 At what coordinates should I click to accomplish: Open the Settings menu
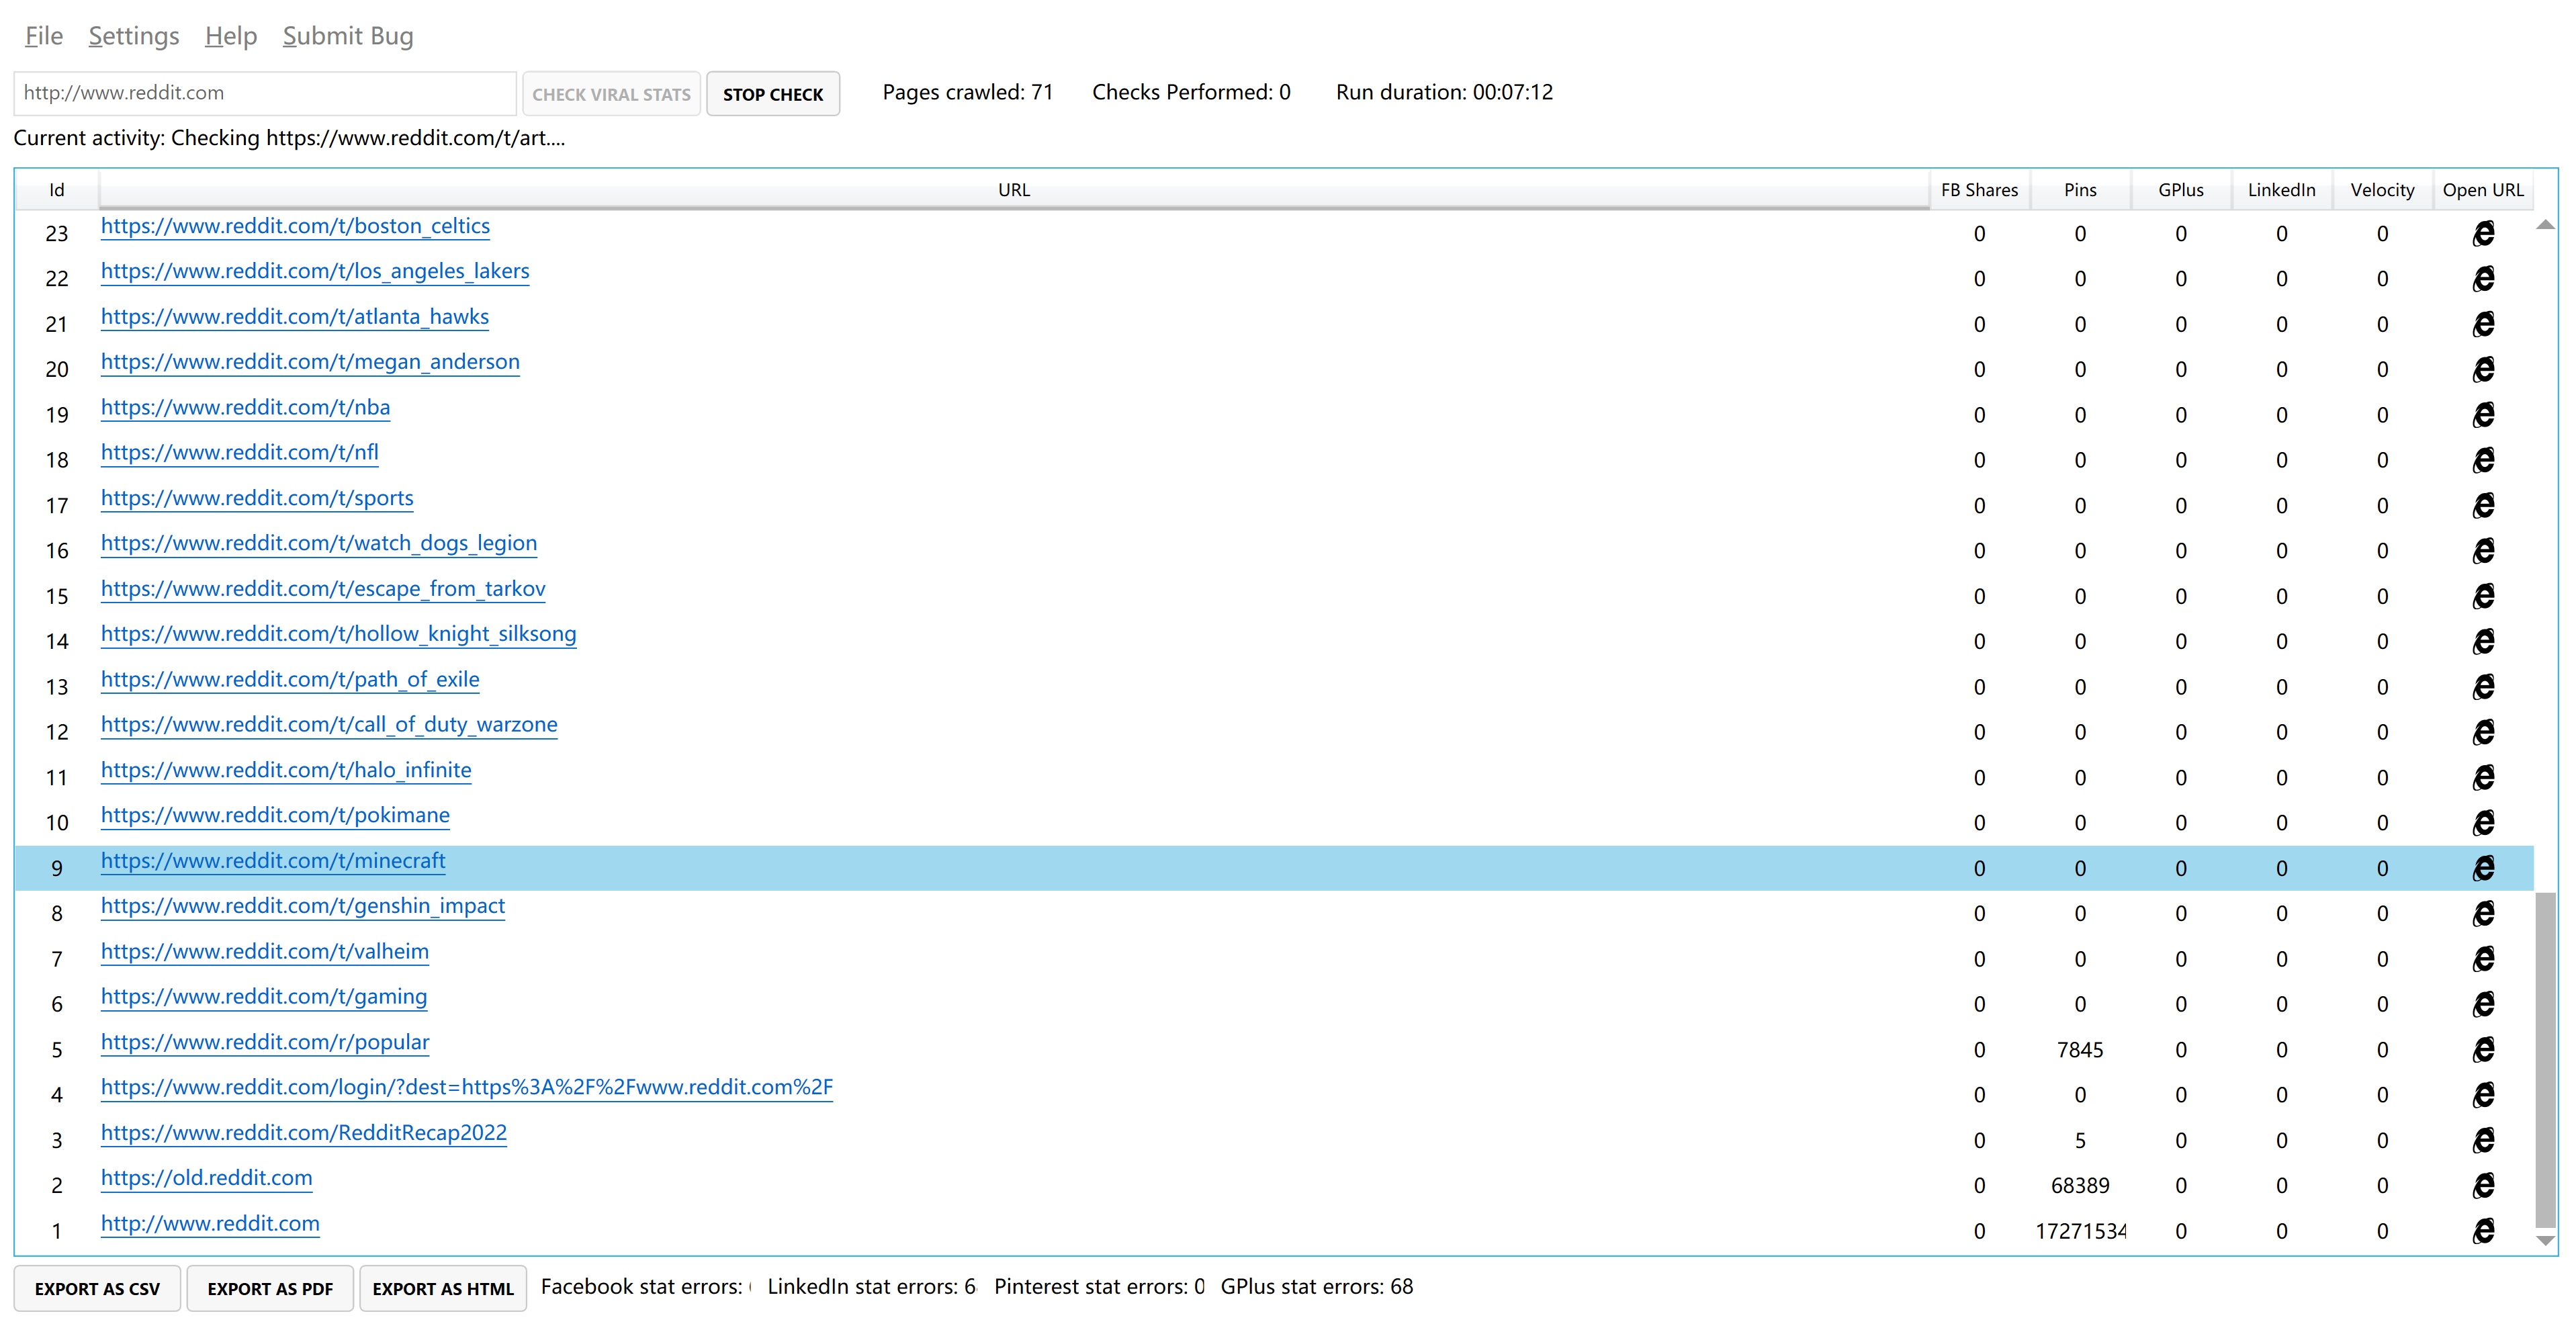(x=134, y=36)
